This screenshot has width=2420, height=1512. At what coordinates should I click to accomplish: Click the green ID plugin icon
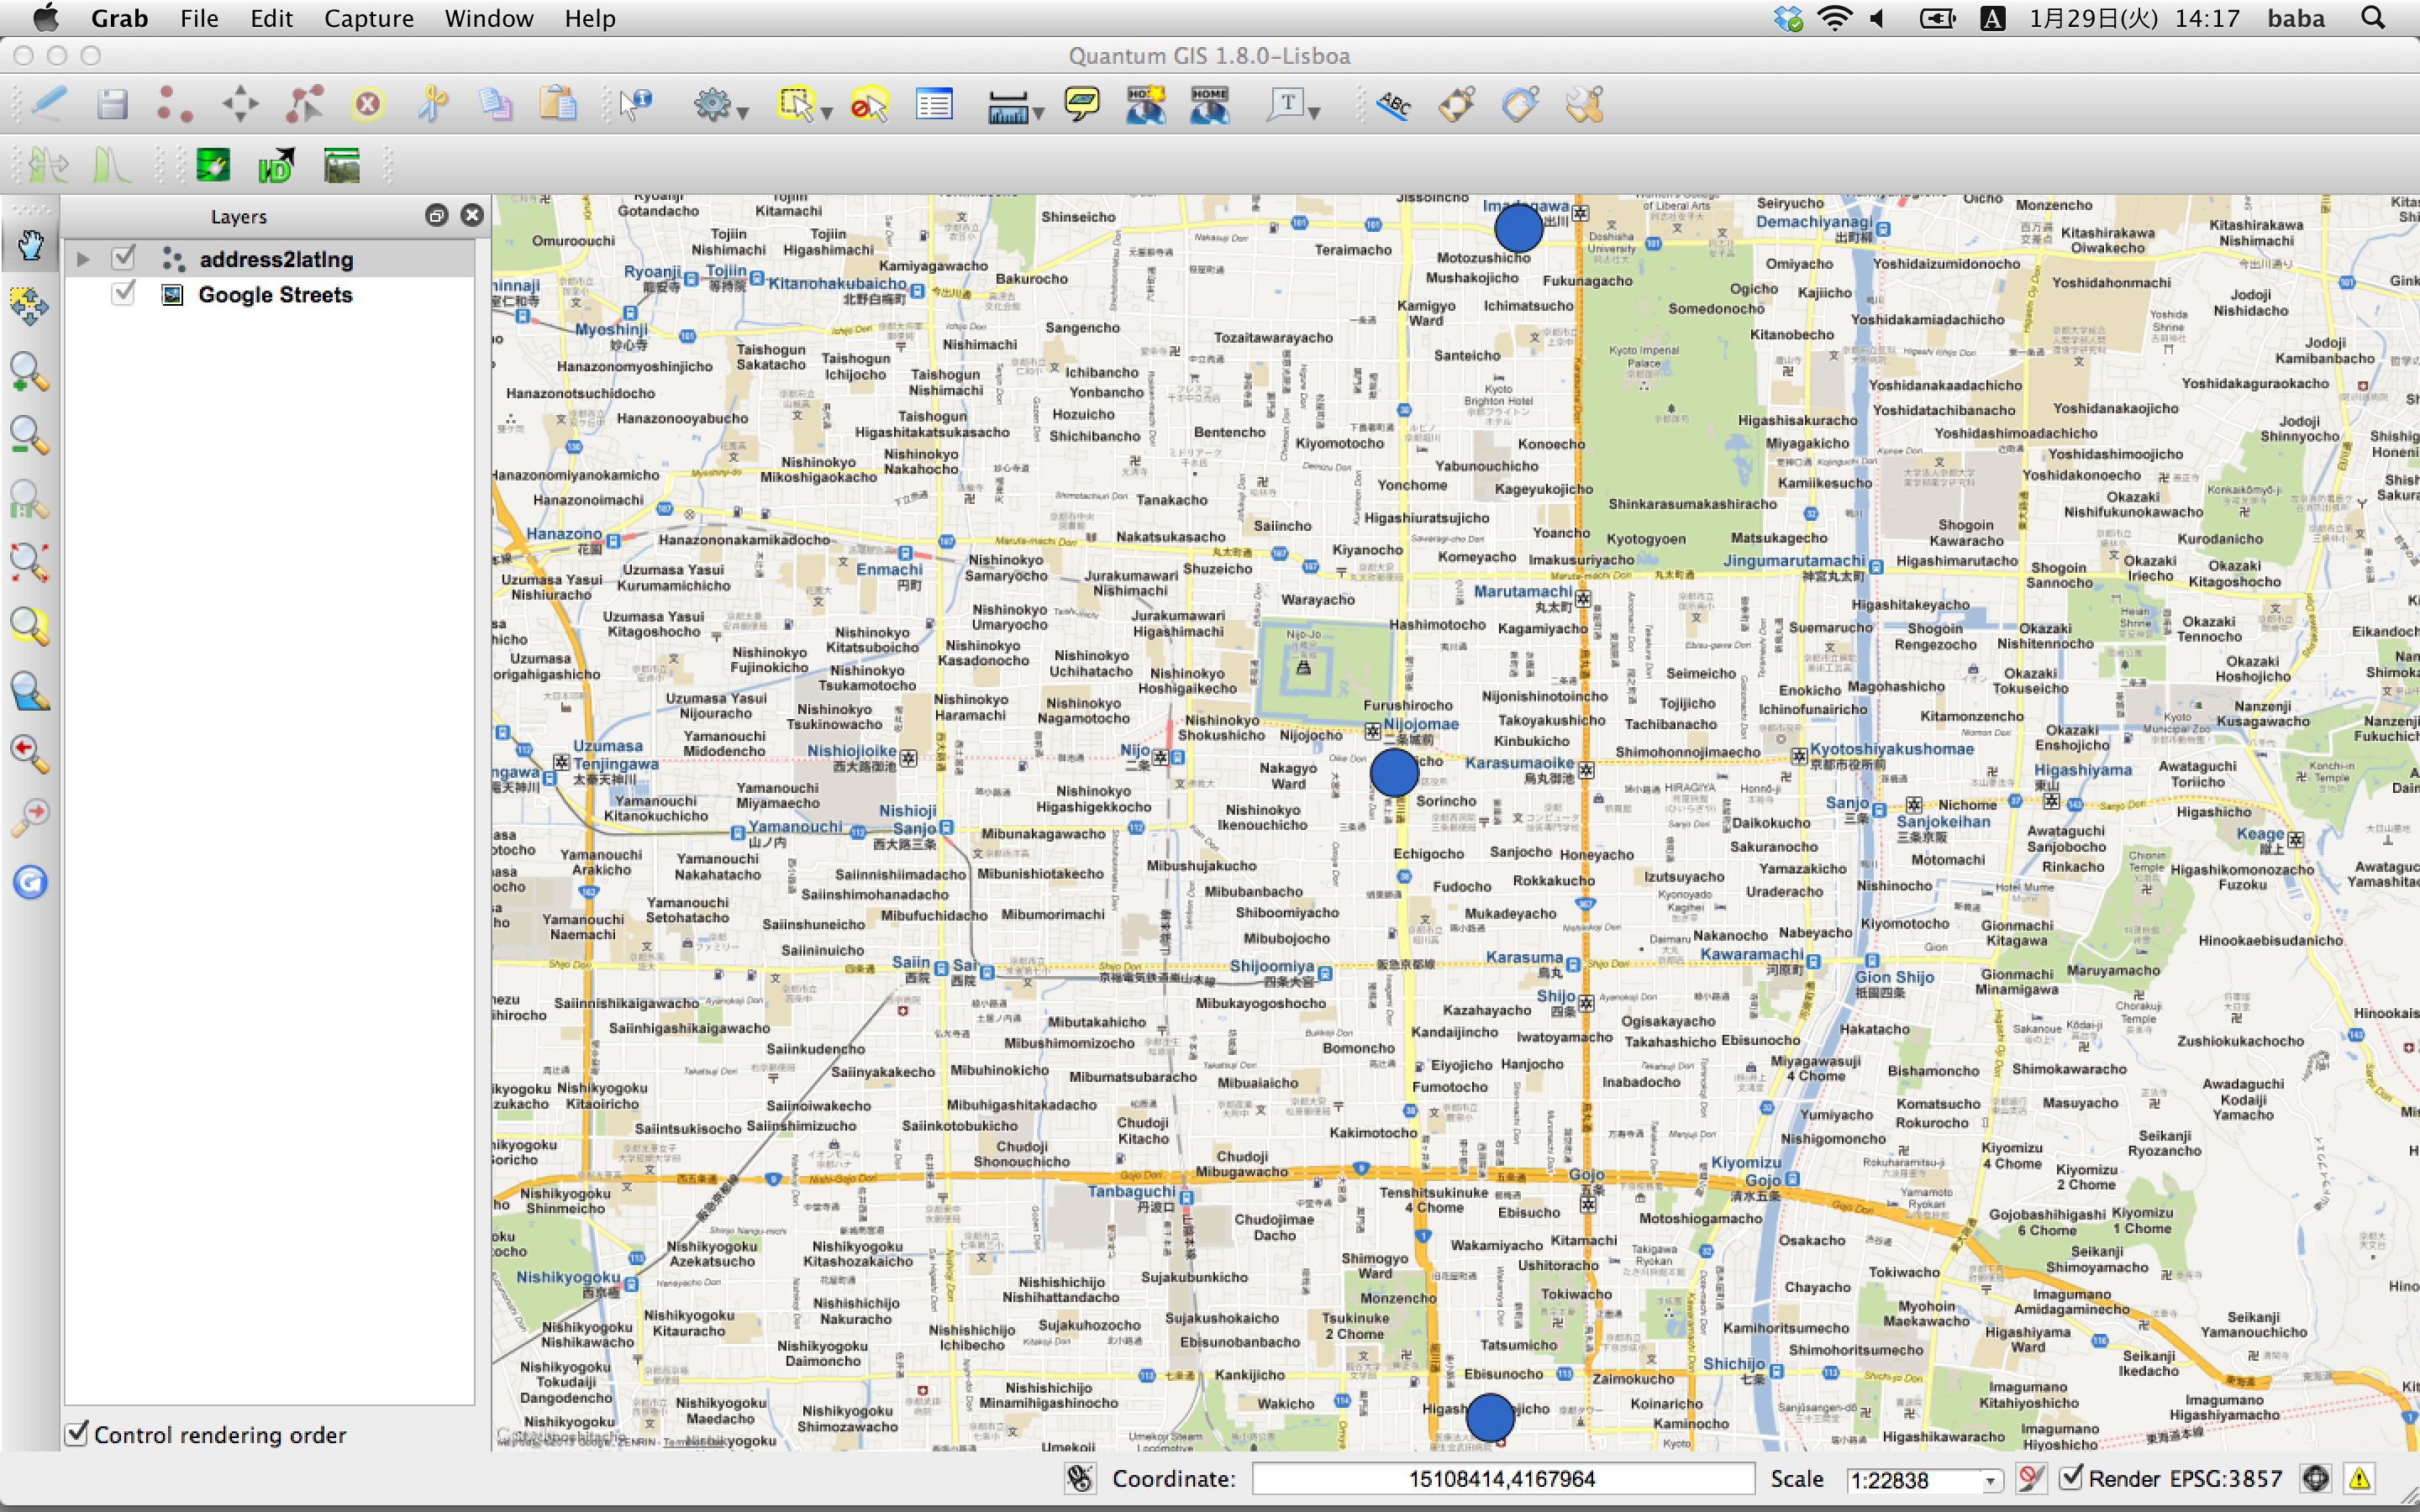(276, 165)
